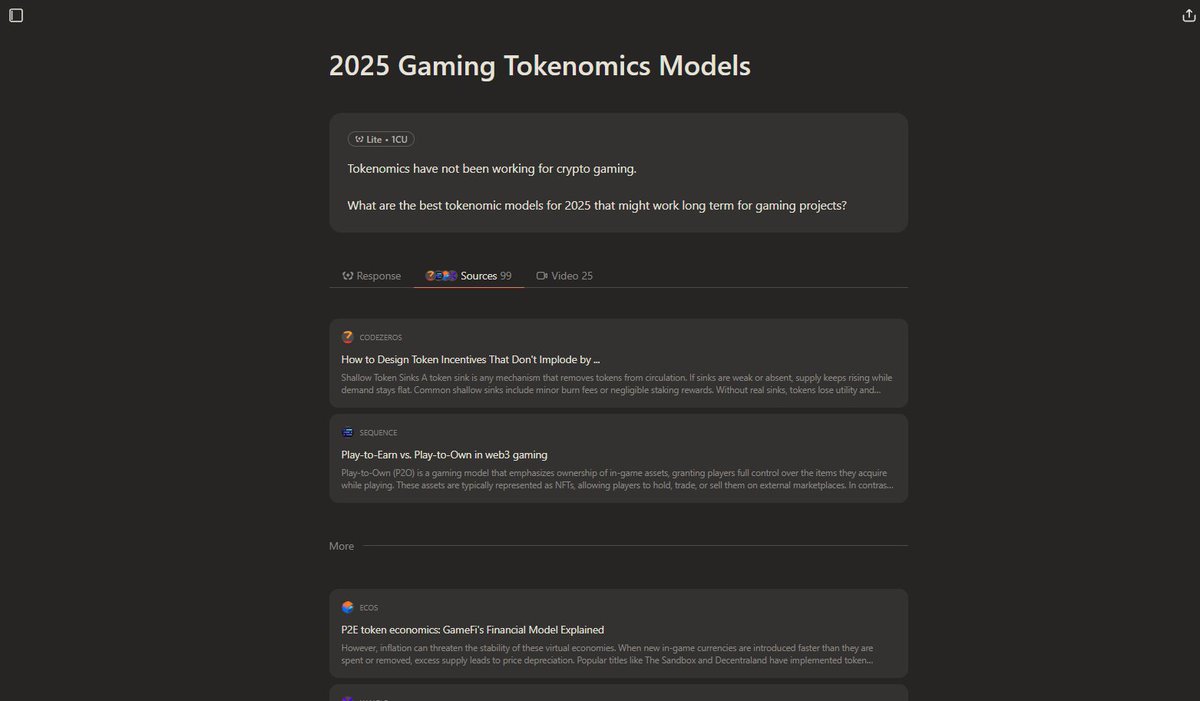The height and width of the screenshot is (701, 1200).
Task: Select the Sources 99 tab
Action: (x=468, y=276)
